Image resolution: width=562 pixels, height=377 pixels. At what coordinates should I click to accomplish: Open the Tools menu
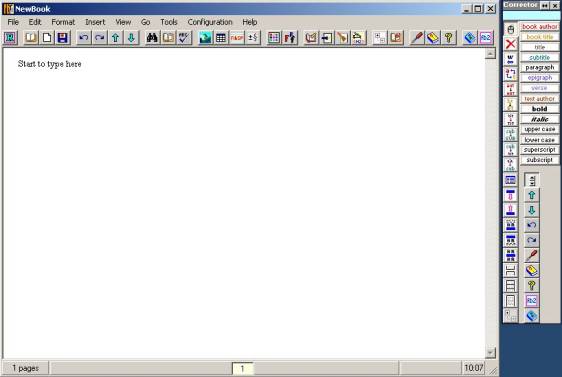tap(169, 22)
